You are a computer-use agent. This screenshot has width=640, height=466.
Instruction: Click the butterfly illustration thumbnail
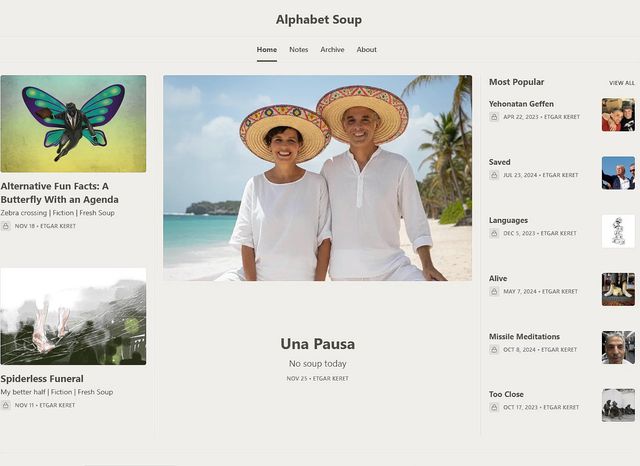click(73, 124)
